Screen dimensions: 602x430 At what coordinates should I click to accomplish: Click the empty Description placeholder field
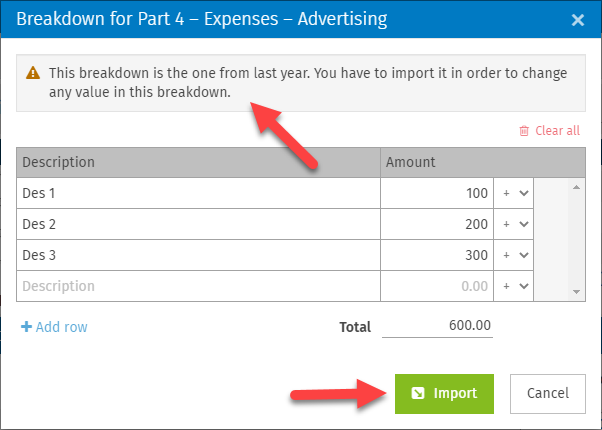pos(198,286)
